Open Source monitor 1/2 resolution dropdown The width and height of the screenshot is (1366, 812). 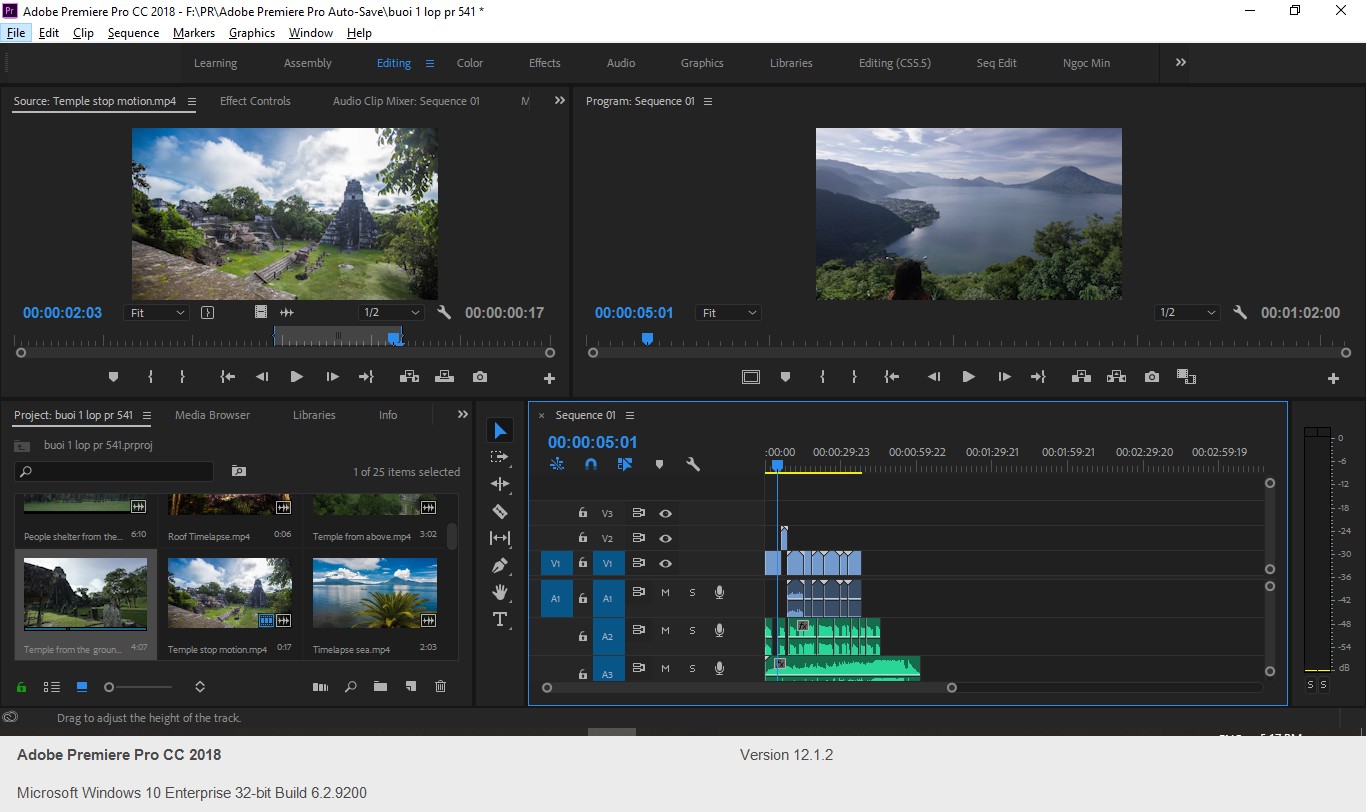(x=391, y=313)
